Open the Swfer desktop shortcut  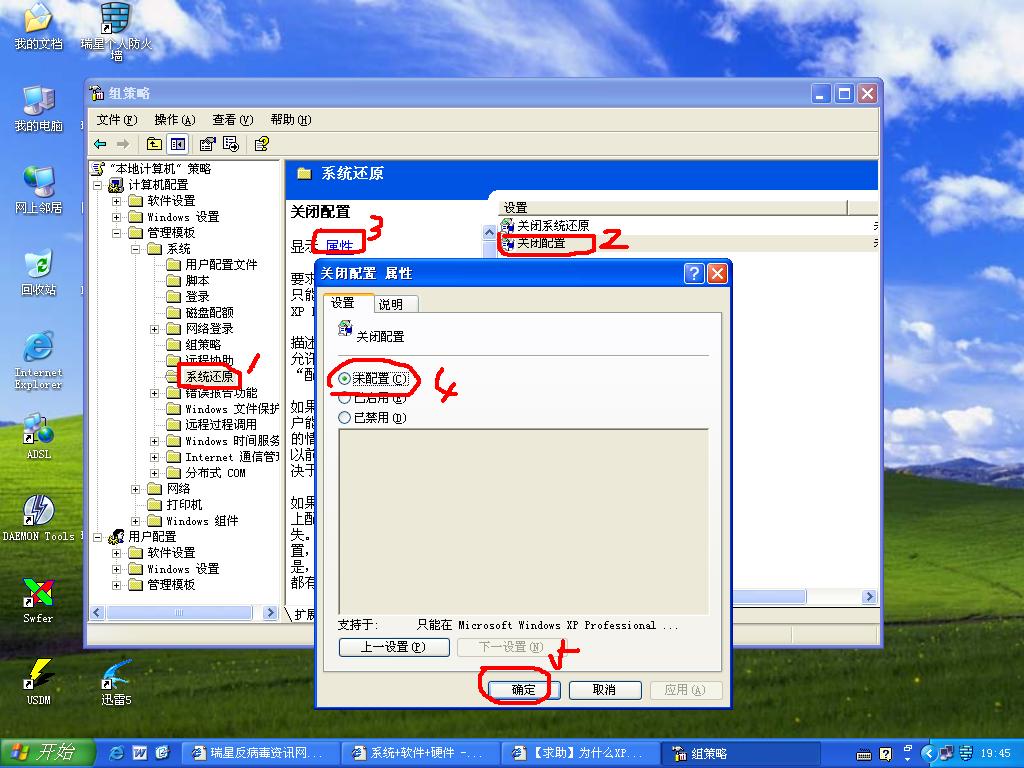coord(38,601)
